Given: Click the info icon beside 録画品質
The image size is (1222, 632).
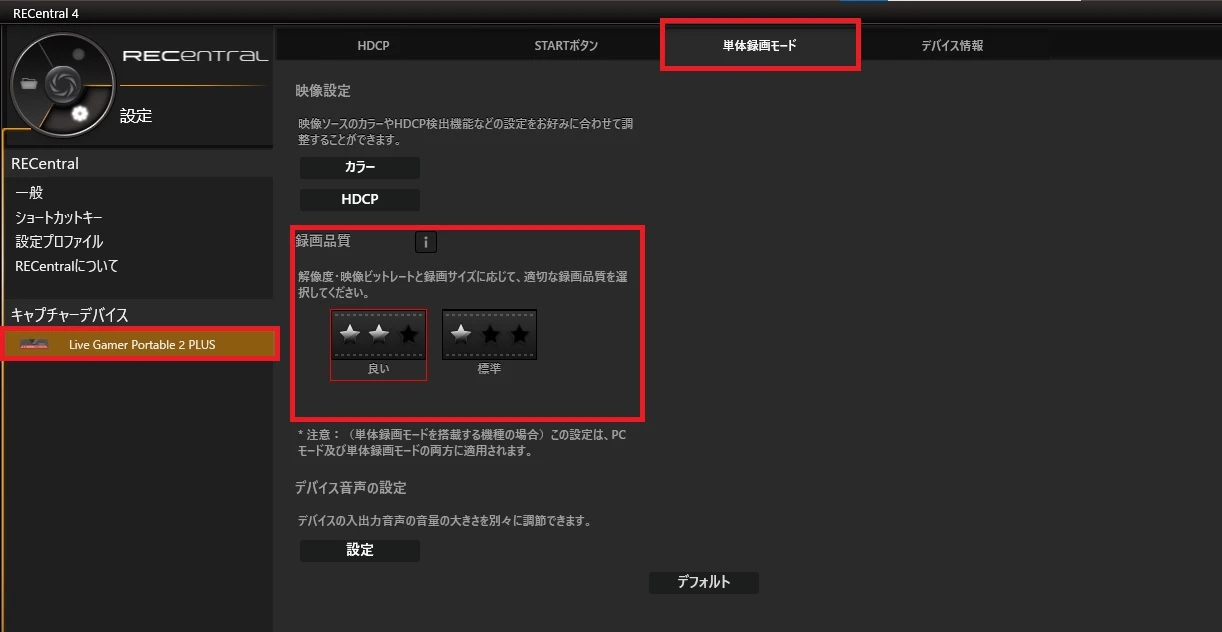Looking at the screenshot, I should (x=425, y=242).
